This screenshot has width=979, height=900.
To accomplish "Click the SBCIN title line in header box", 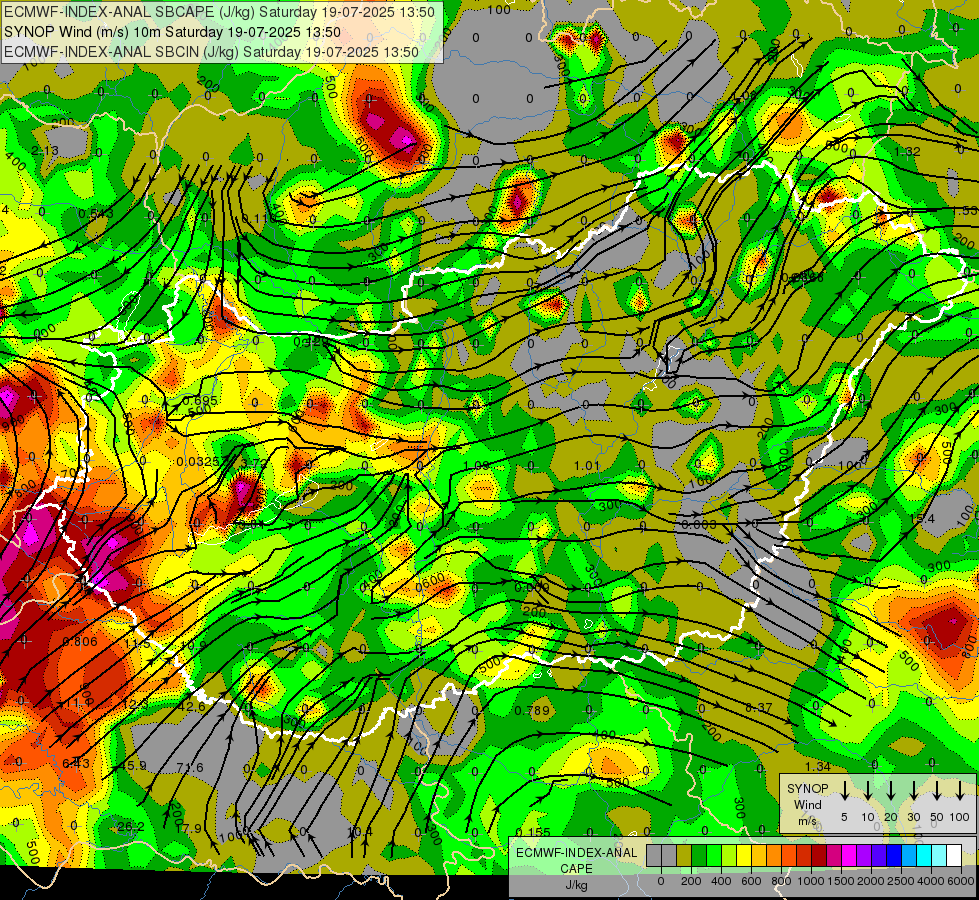I will pos(211,52).
